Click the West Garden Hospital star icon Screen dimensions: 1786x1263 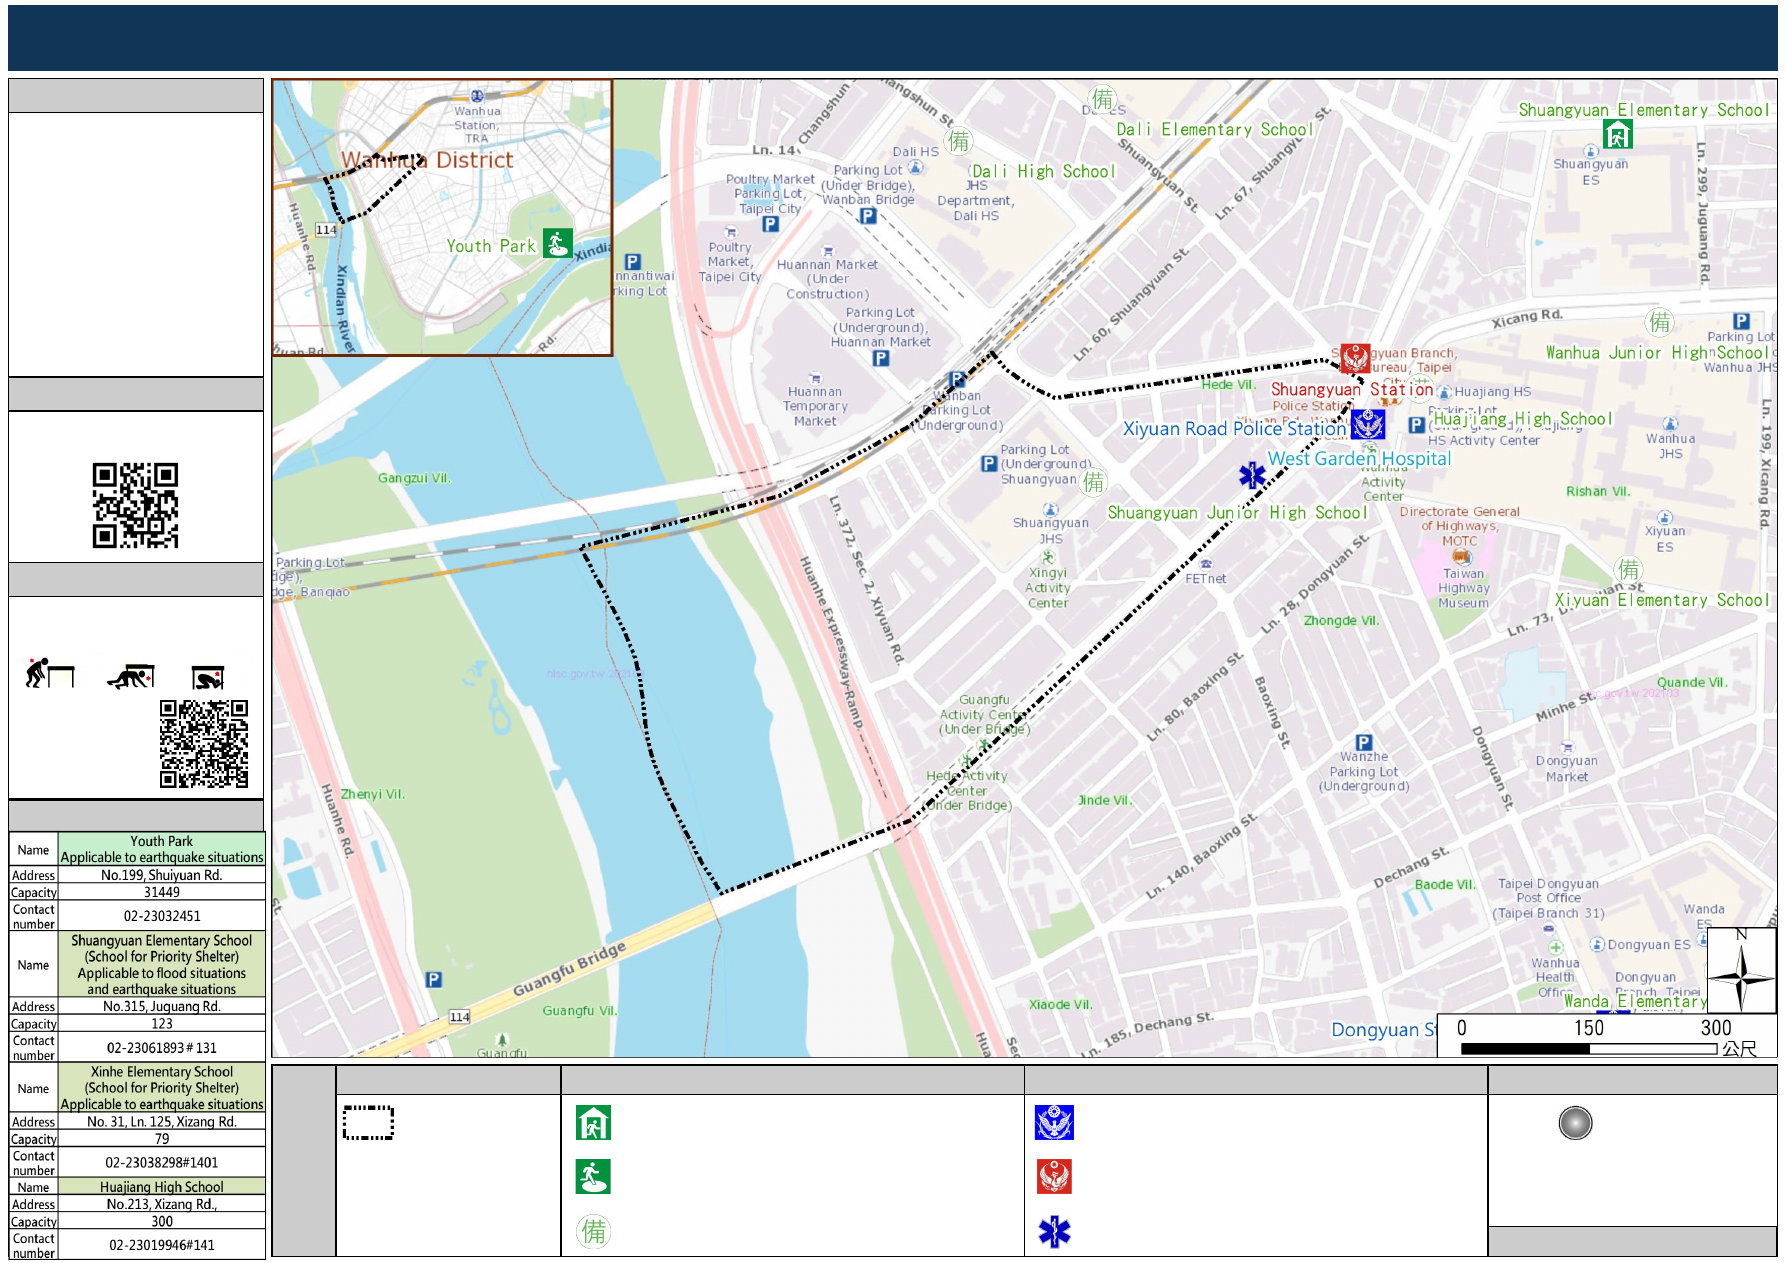tap(1252, 475)
